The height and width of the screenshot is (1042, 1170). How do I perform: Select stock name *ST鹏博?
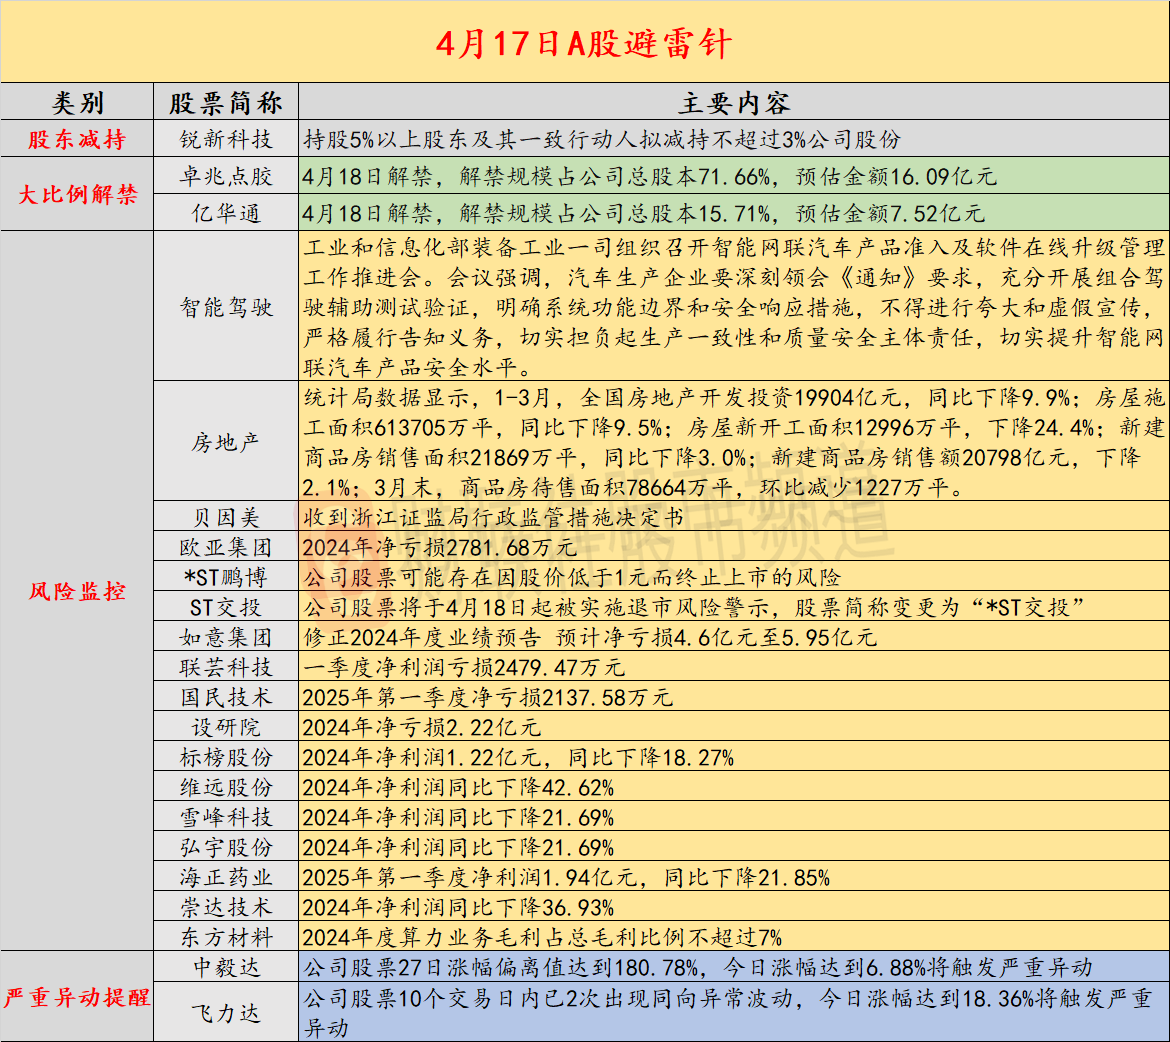coord(226,577)
